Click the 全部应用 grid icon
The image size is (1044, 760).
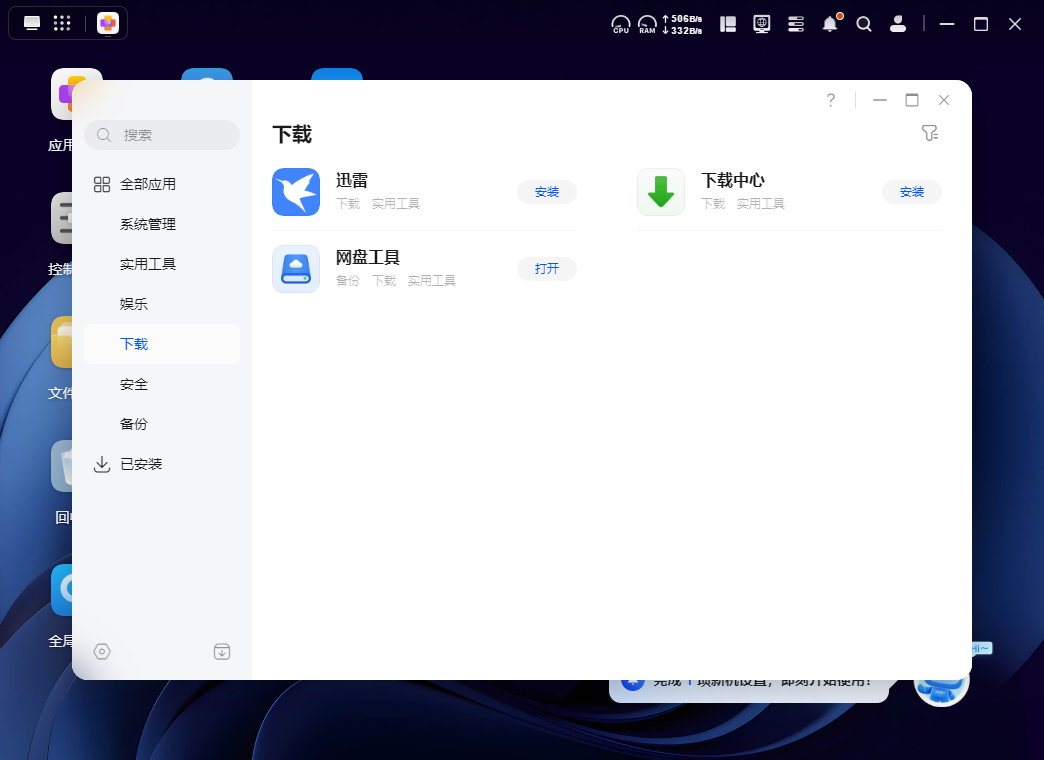(102, 185)
